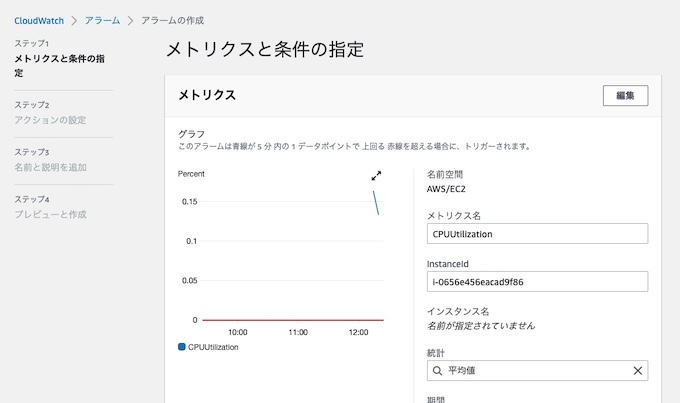Viewport: 680px width, 403px height.
Task: Open the CloudWatch breadcrumb link
Action: (39, 20)
